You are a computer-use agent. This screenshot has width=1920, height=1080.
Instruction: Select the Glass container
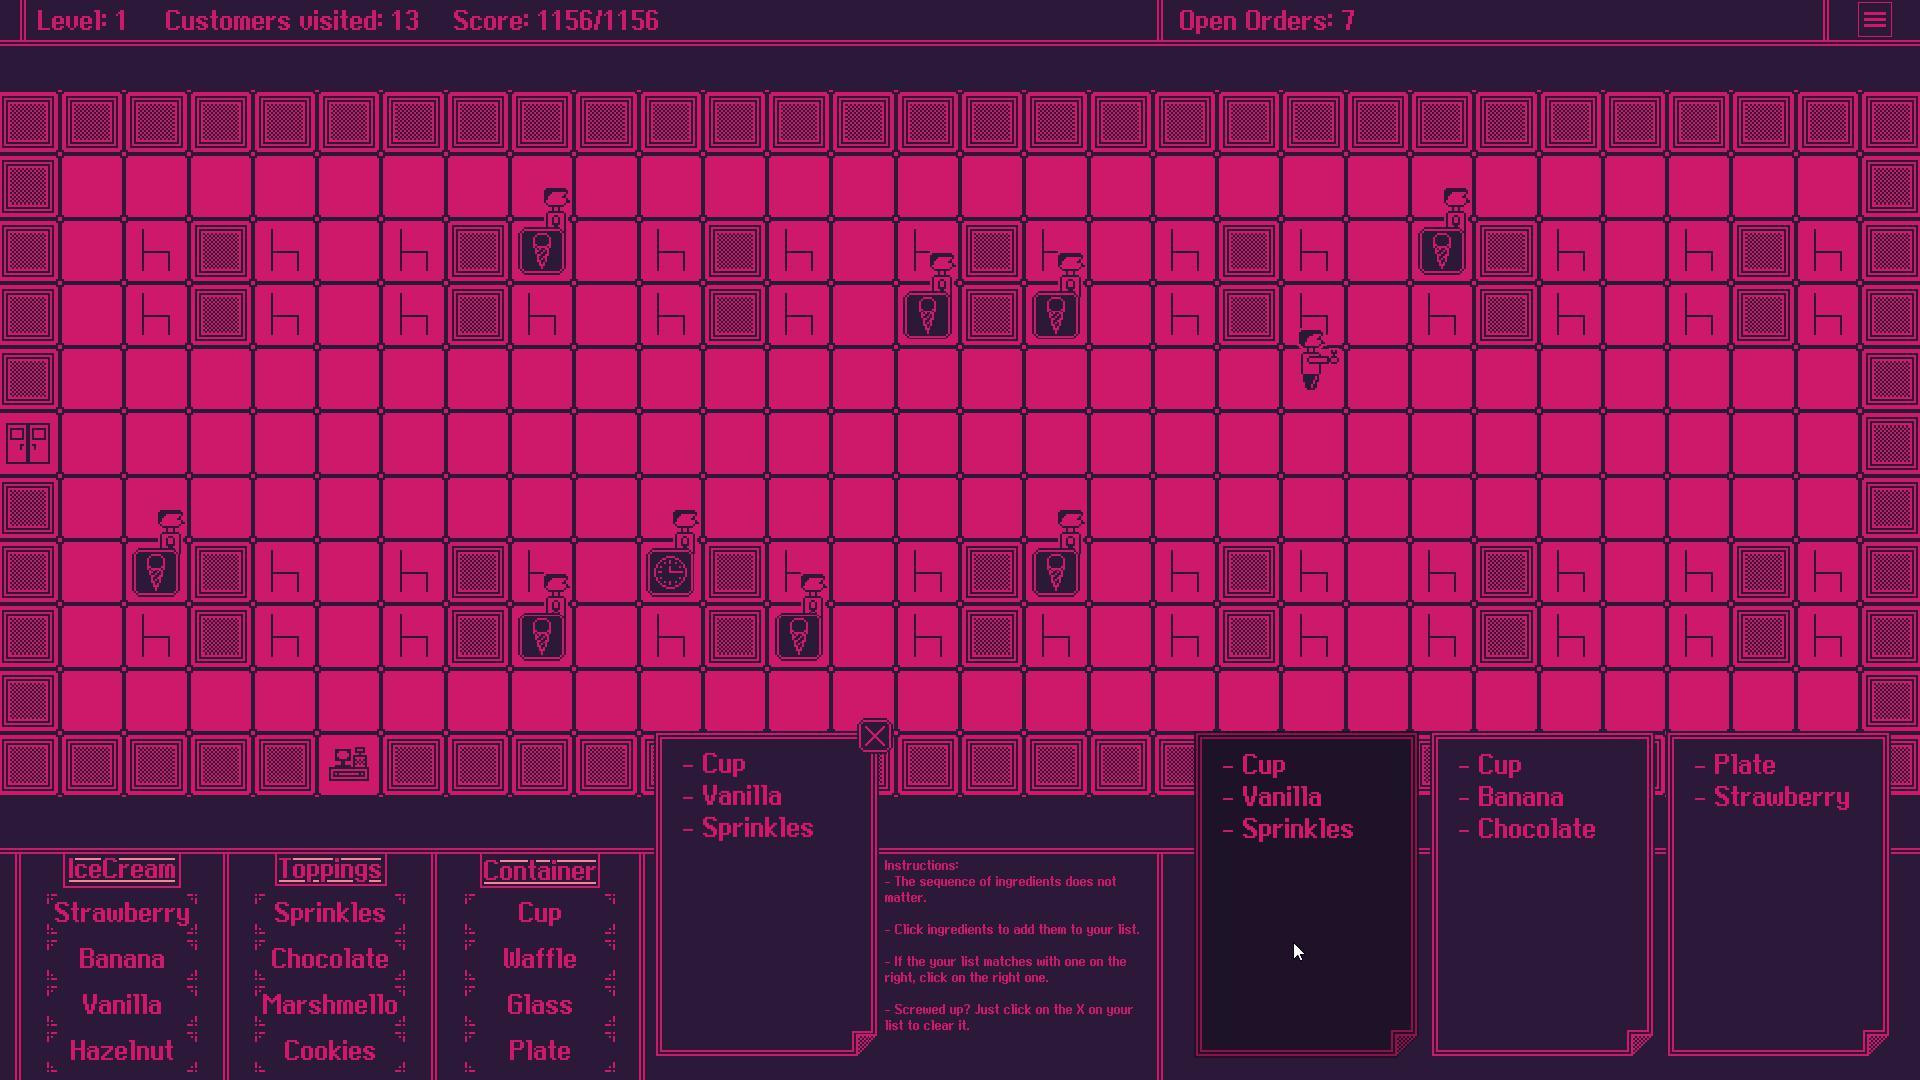(540, 1005)
